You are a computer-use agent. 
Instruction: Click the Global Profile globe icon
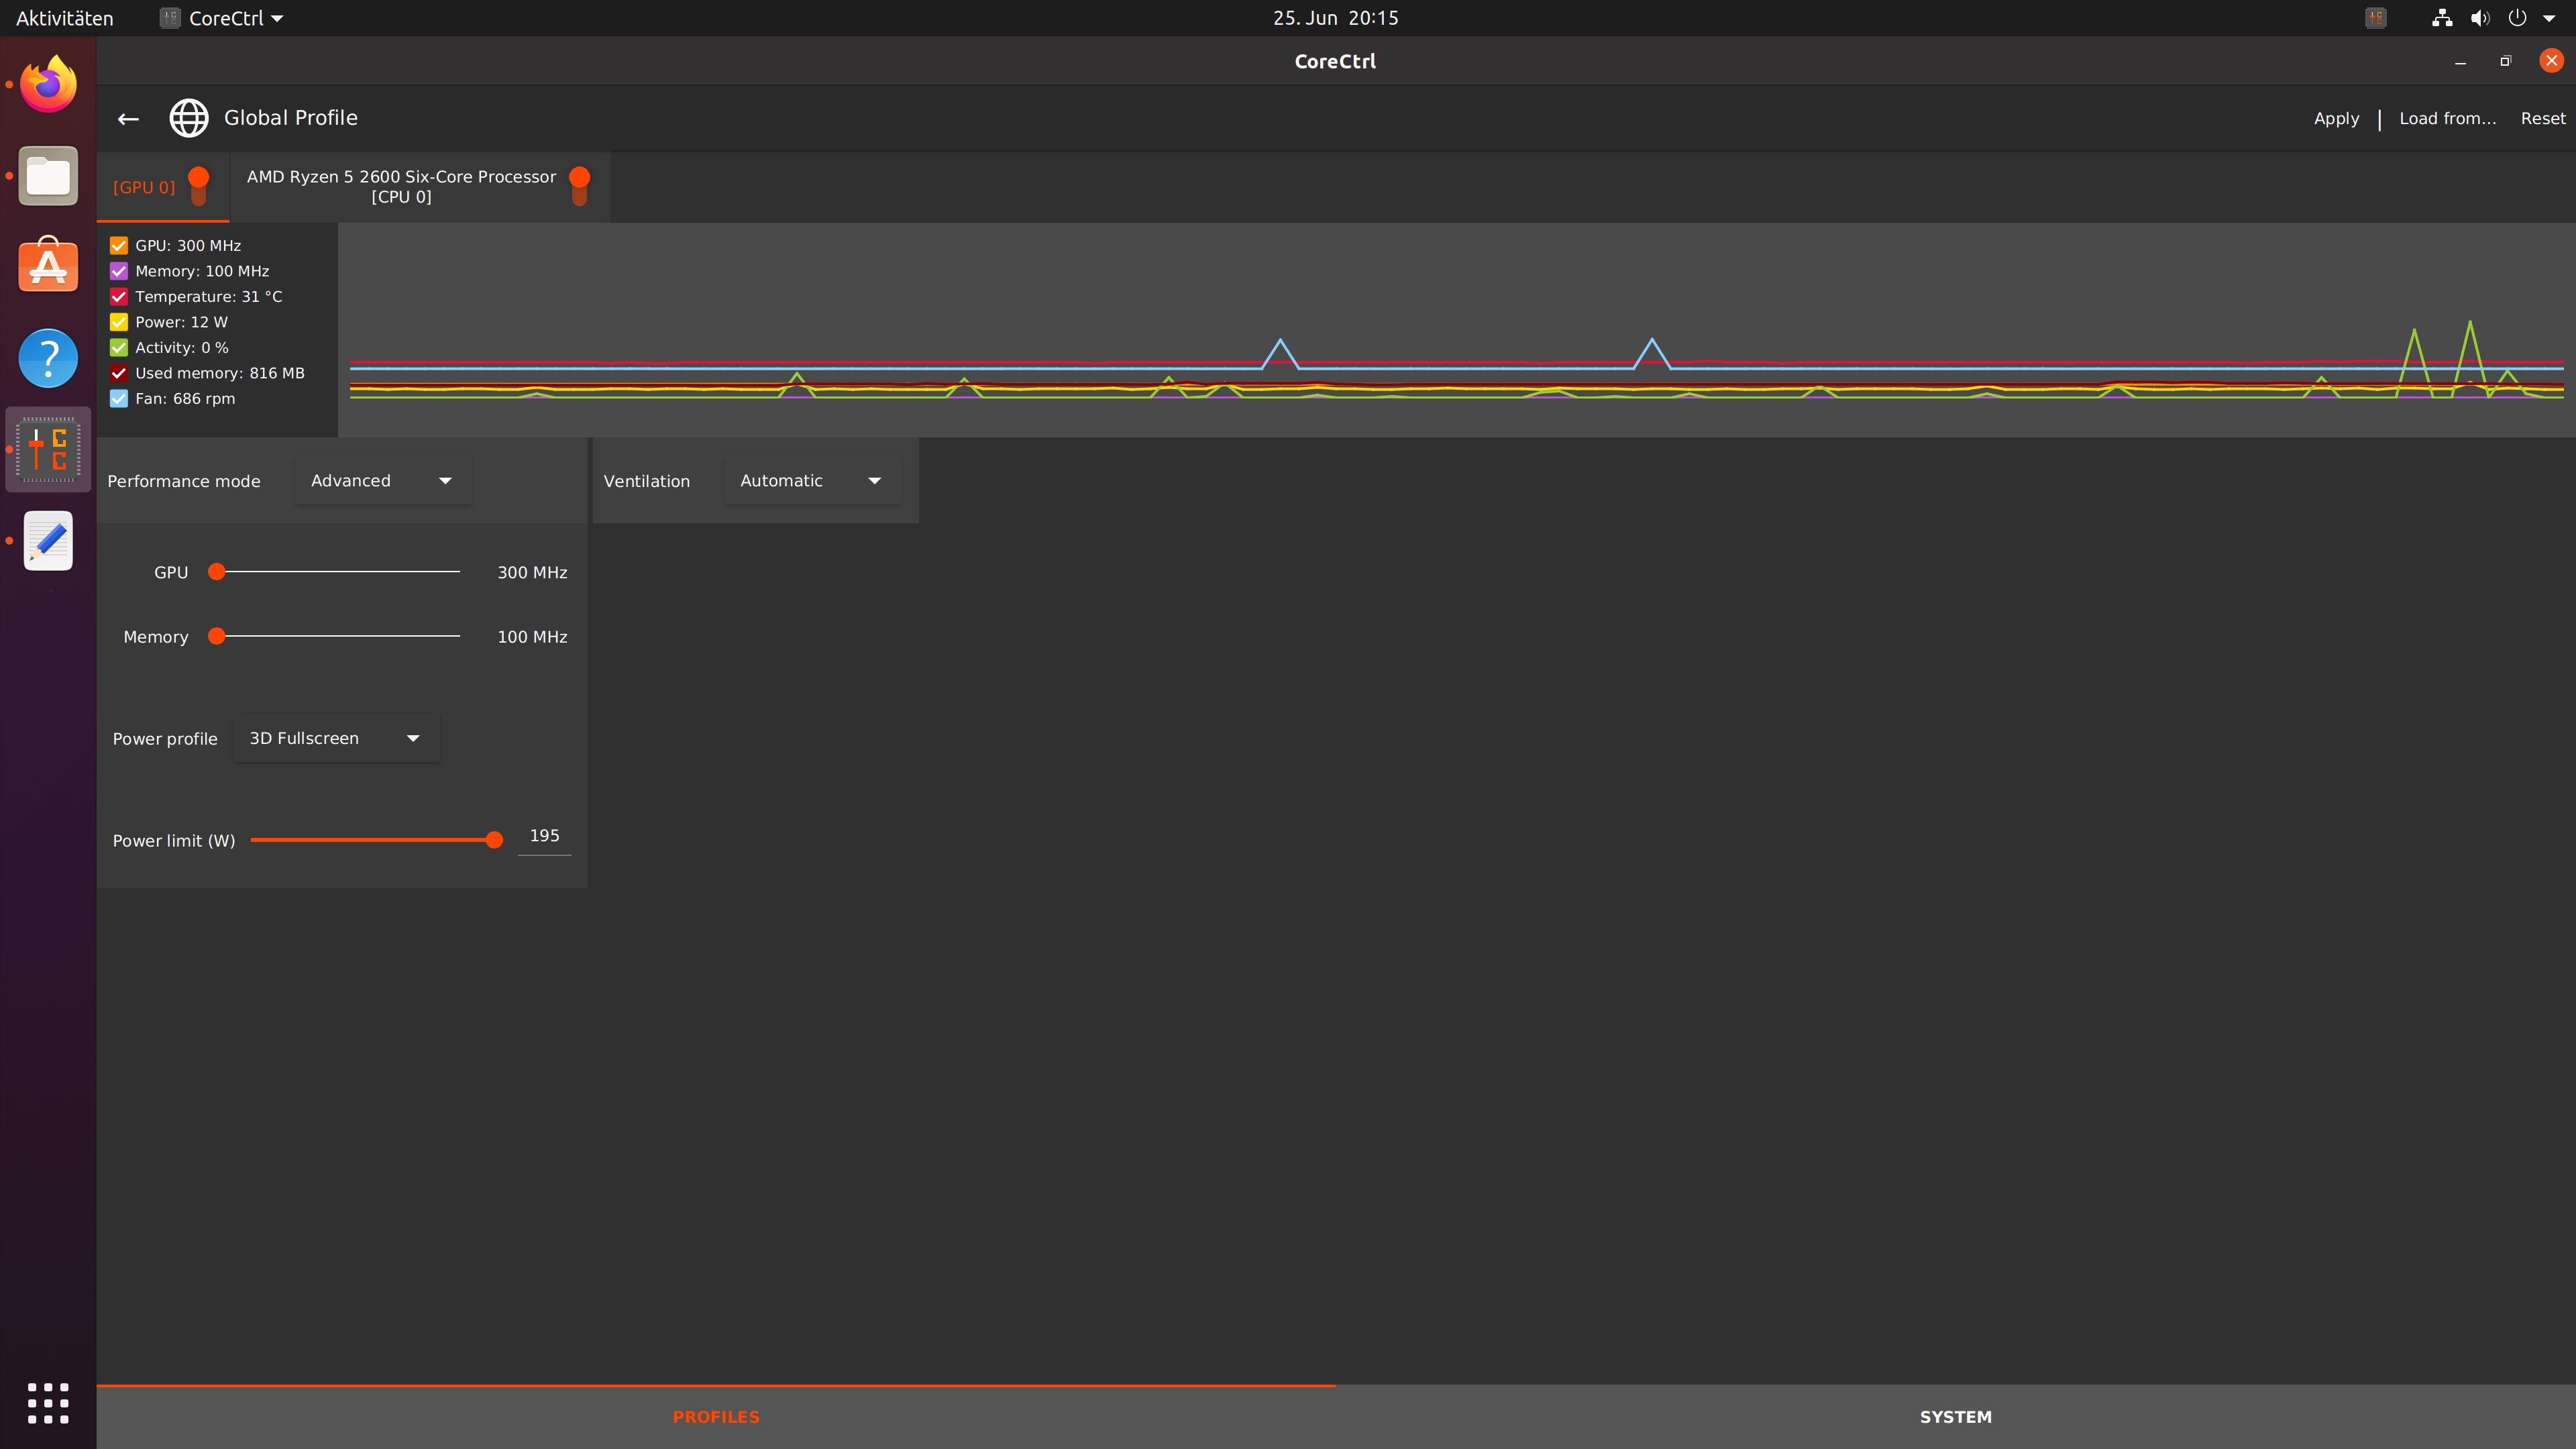(188, 118)
